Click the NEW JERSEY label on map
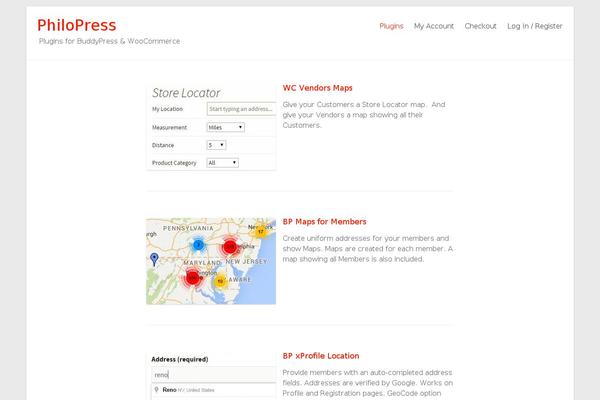Viewport: 600px width, 400px height. click(246, 261)
